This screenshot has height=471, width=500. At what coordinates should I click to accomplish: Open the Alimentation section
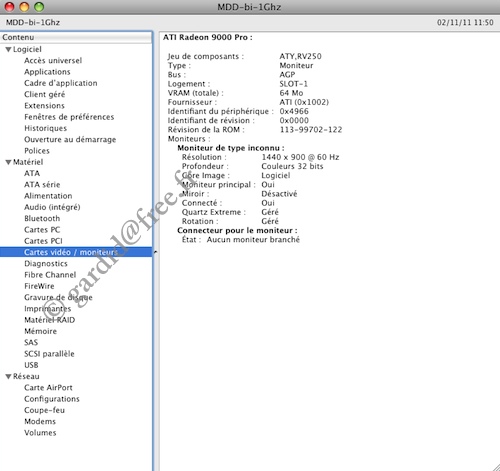click(x=48, y=196)
